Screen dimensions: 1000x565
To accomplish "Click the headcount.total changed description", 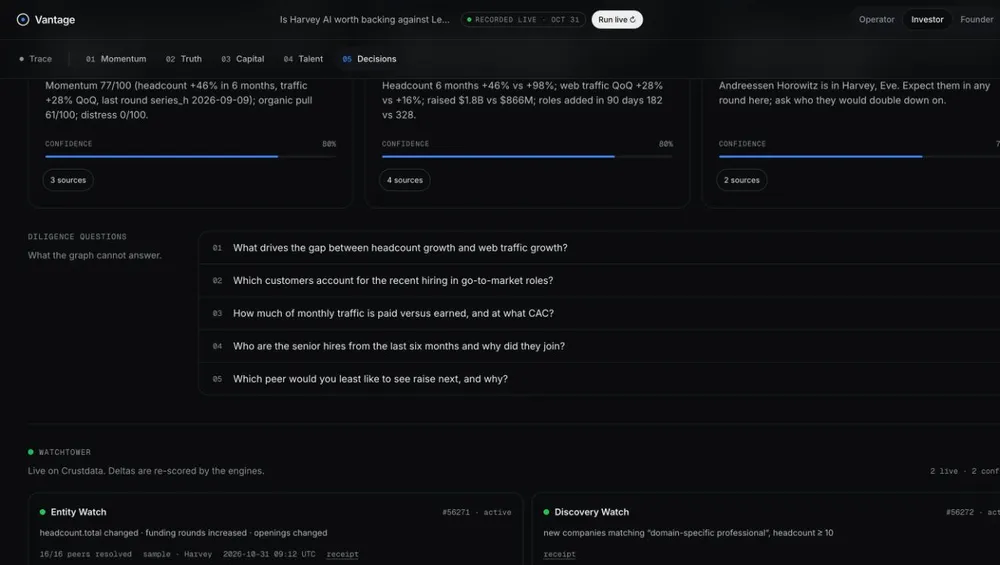I will point(183,533).
